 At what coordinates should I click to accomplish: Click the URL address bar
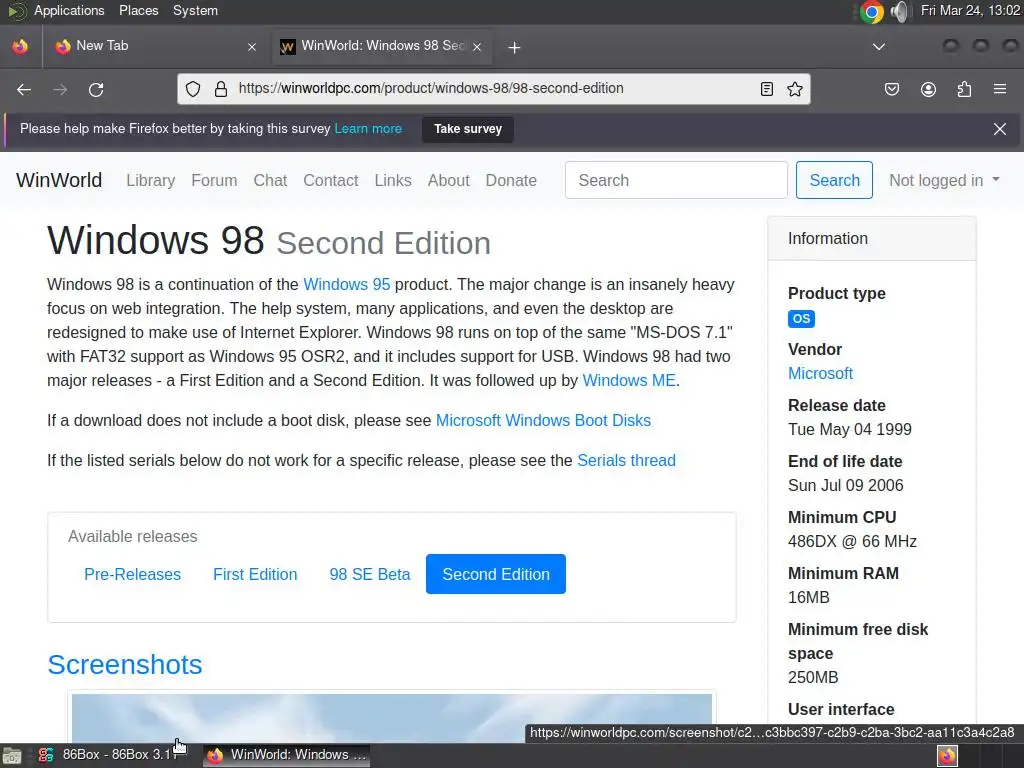[x=494, y=89]
